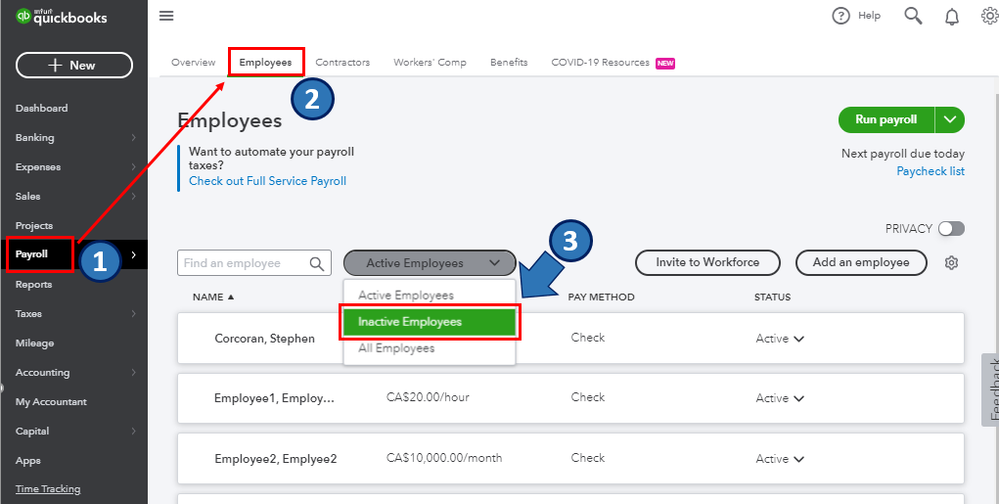
Task: Expand the Payroll sidebar submenu arrow
Action: [133, 255]
